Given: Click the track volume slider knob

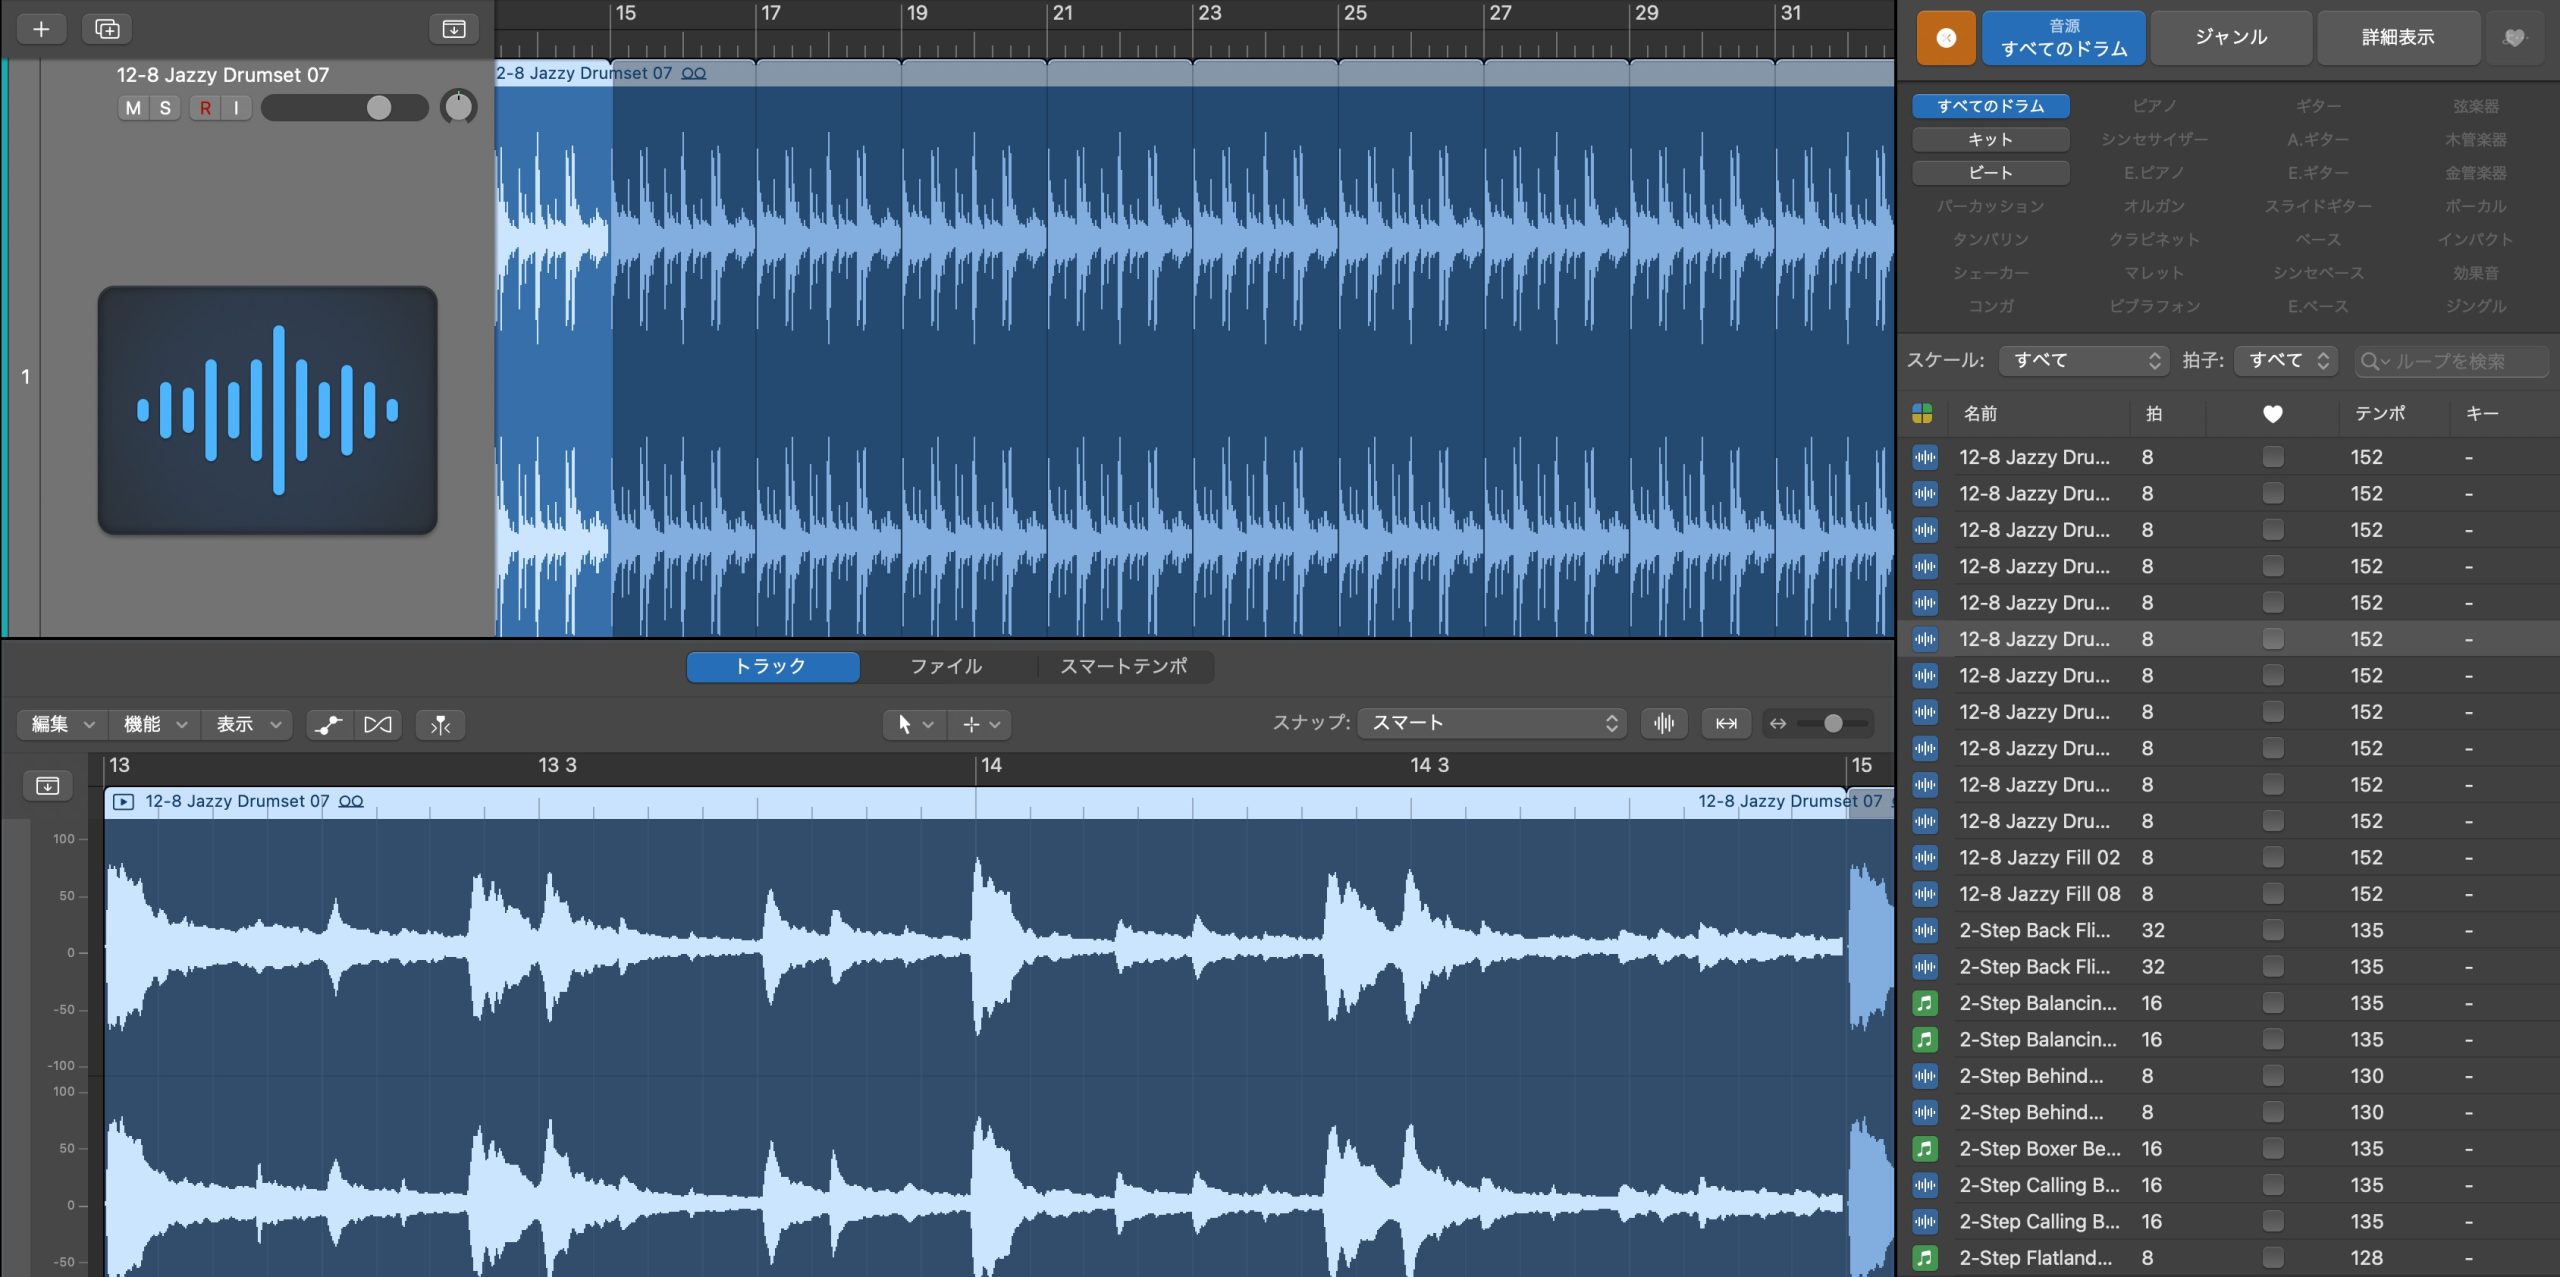Looking at the screenshot, I should click(x=379, y=108).
